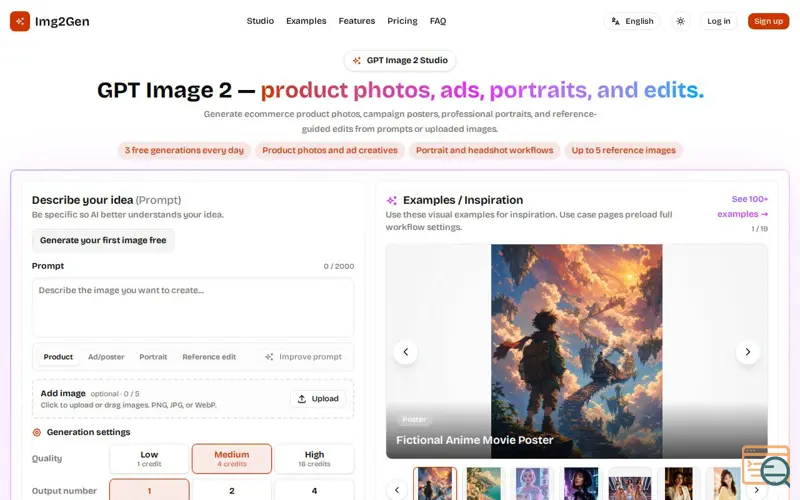Focus the Prompt description text field

coord(193,307)
